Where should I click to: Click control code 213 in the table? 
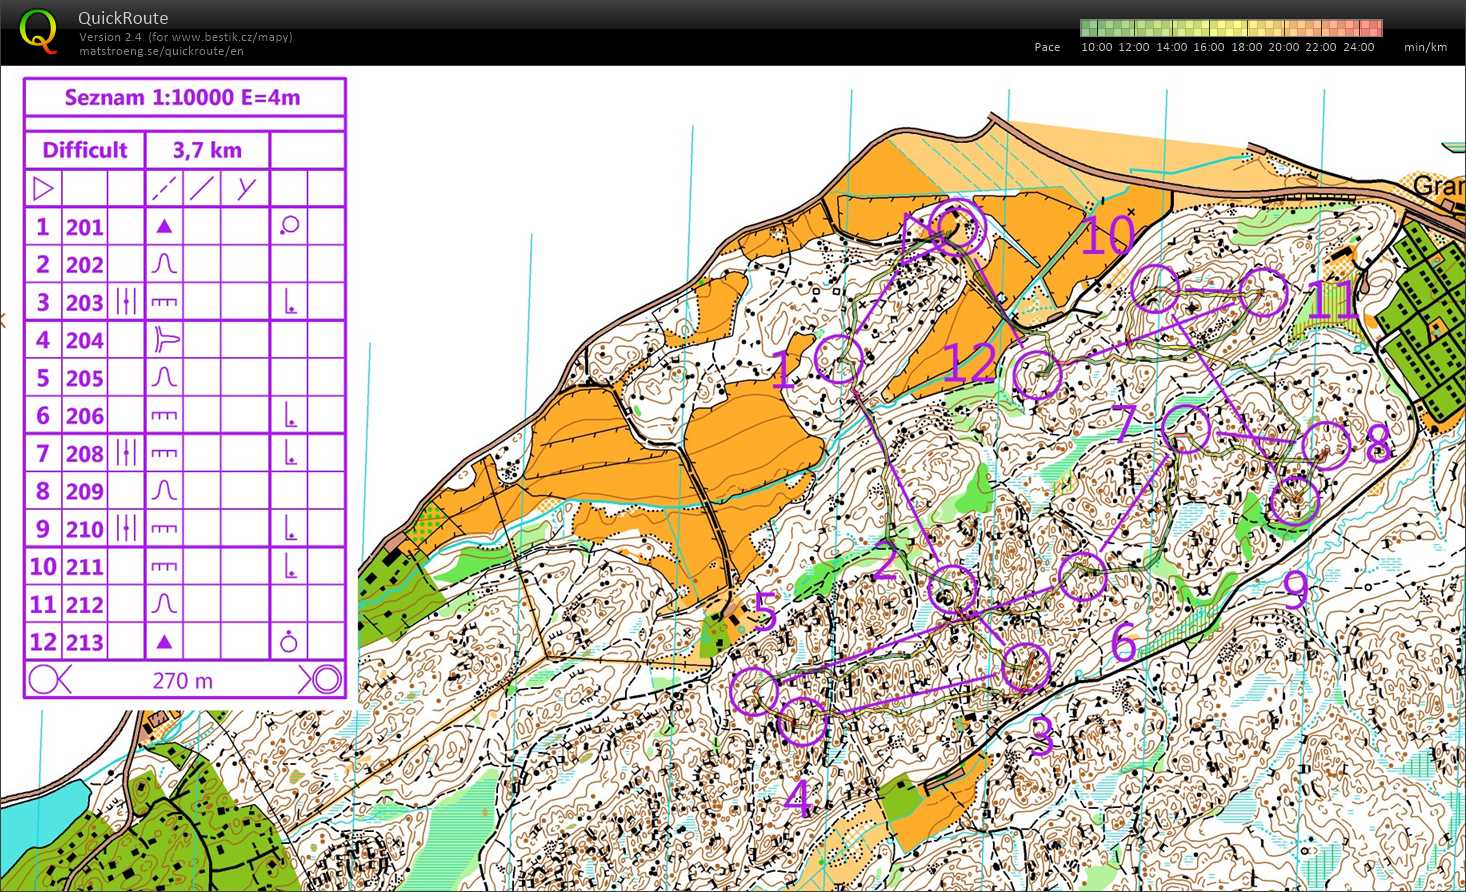[85, 643]
